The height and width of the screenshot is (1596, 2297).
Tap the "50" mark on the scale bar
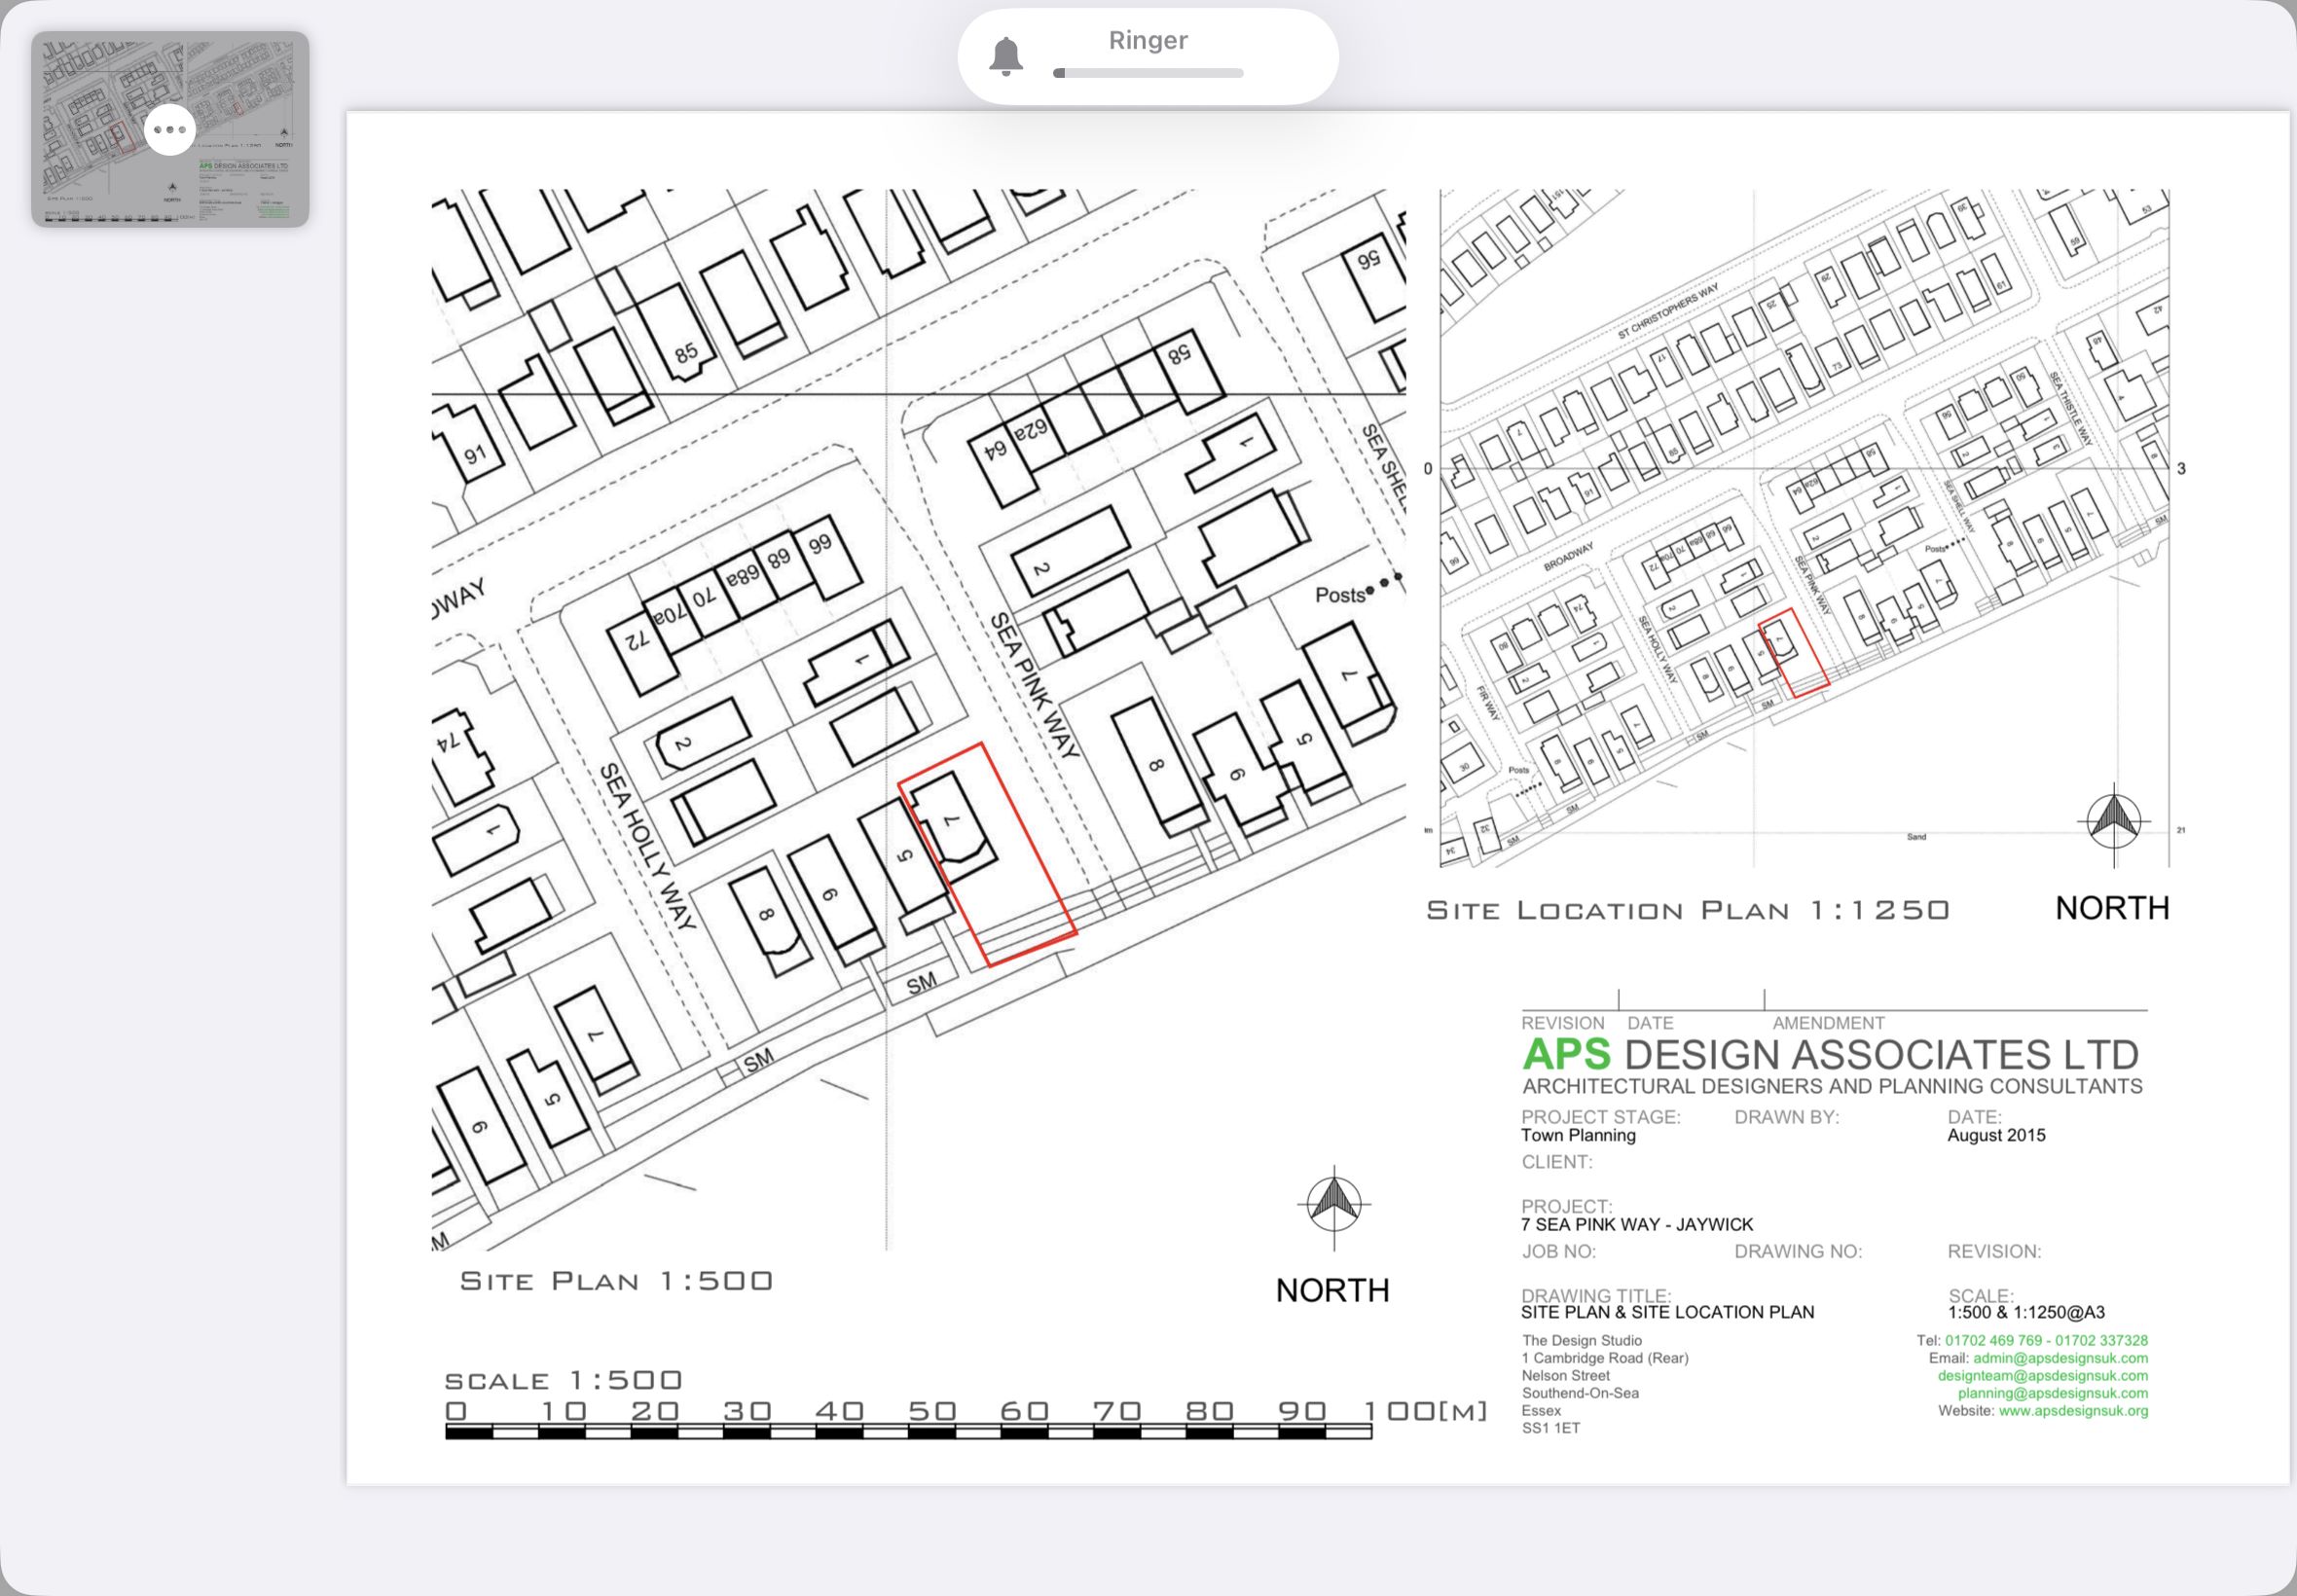(932, 1411)
